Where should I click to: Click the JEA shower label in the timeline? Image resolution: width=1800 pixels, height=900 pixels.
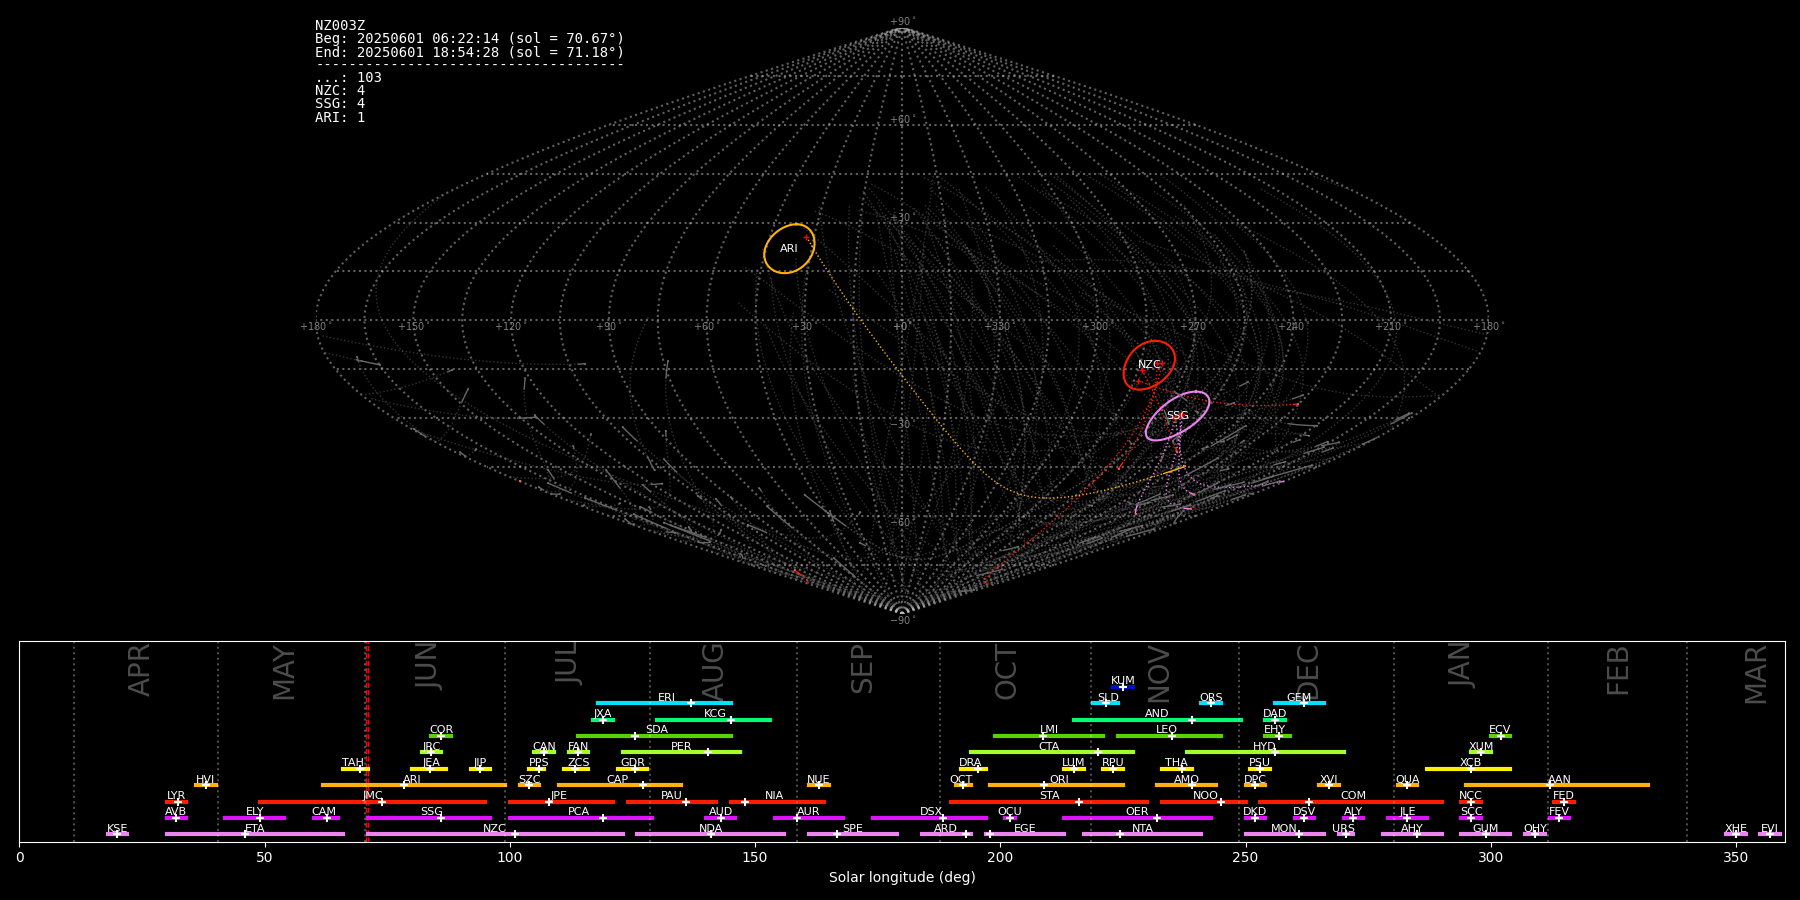(x=431, y=763)
